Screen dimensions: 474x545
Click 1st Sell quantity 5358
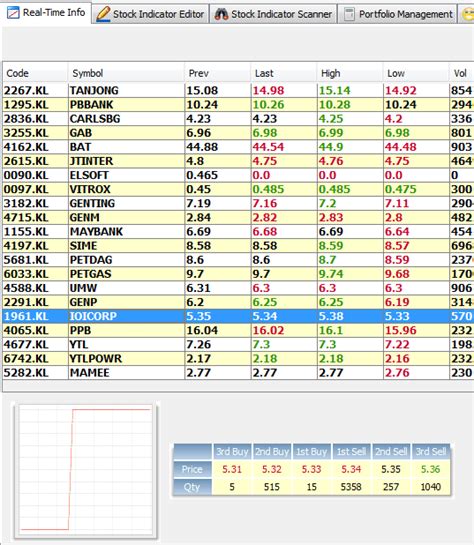(351, 487)
